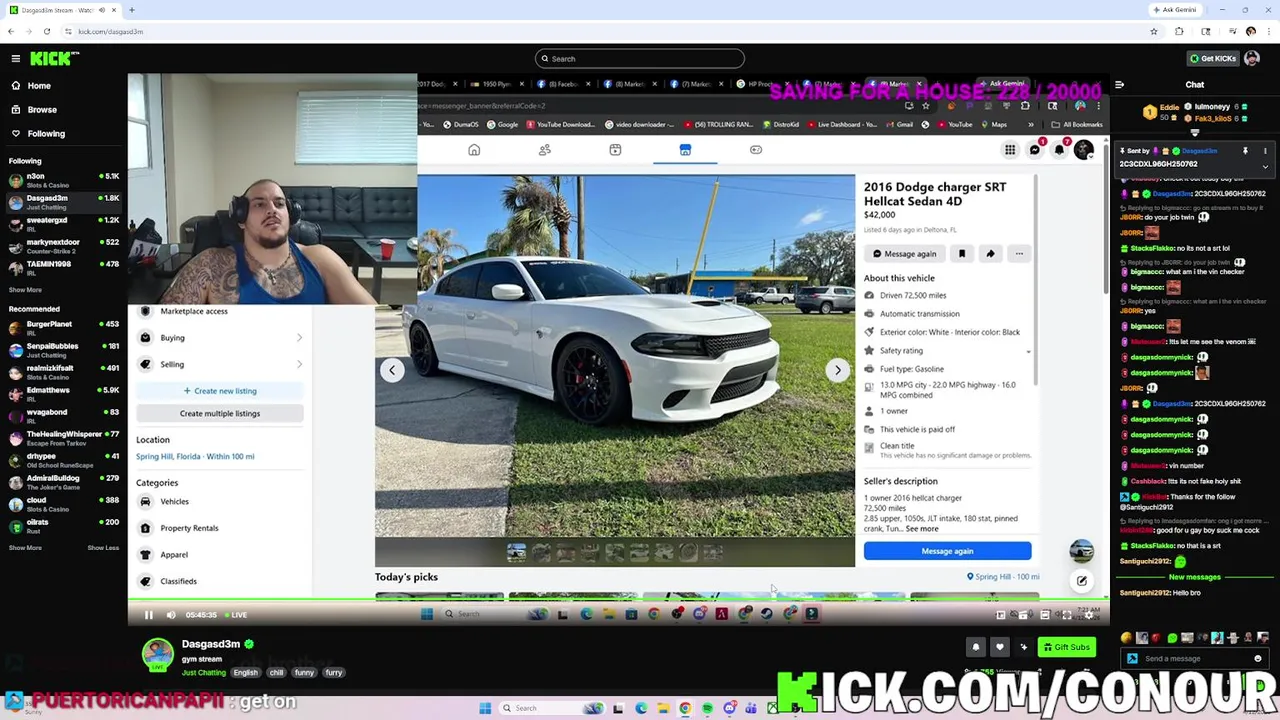The height and width of the screenshot is (720, 1280).
Task: Share the Dodge Charger listing
Action: point(990,254)
